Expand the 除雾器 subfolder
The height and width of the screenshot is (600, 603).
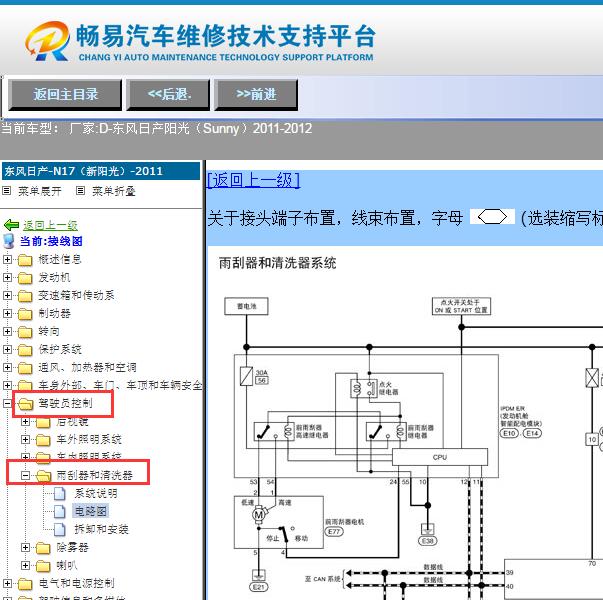[25, 547]
